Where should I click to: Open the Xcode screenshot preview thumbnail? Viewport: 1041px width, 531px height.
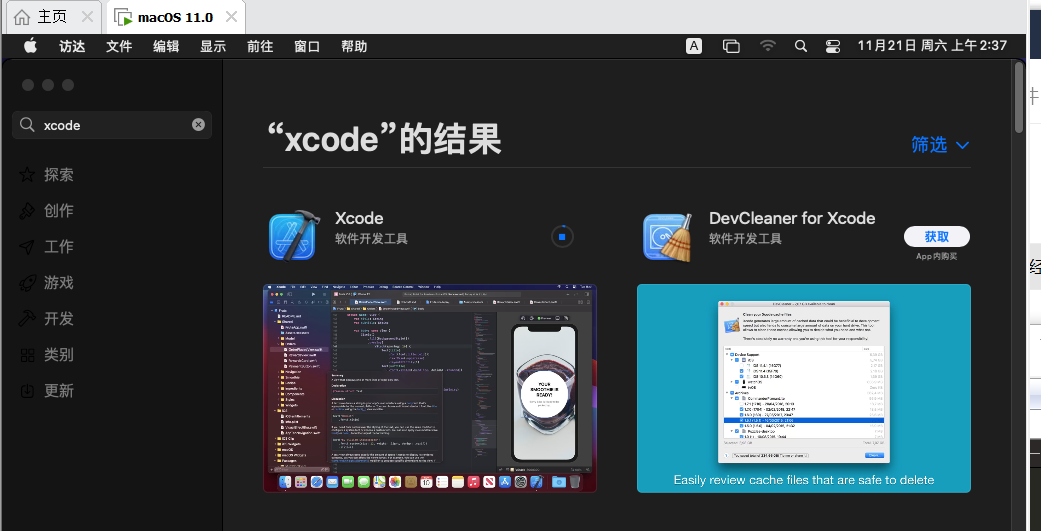pos(430,388)
